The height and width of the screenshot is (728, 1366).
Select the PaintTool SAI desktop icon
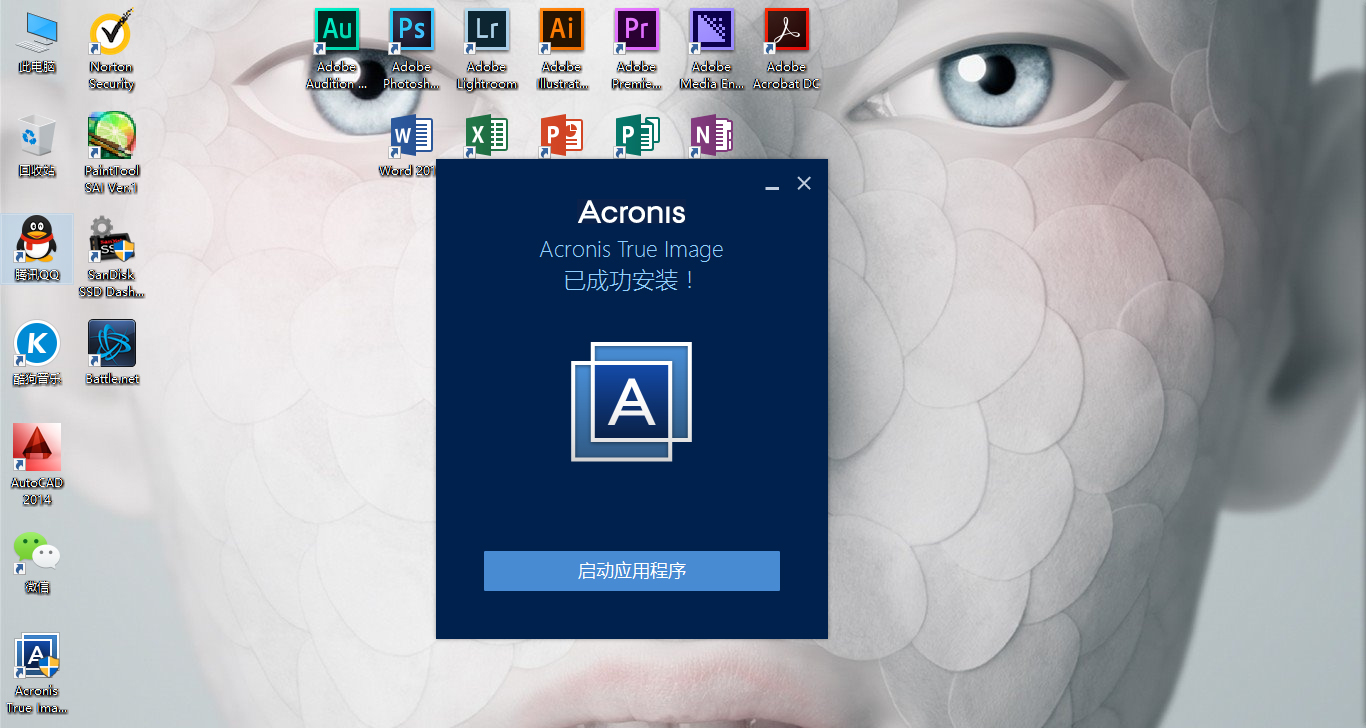coord(111,154)
